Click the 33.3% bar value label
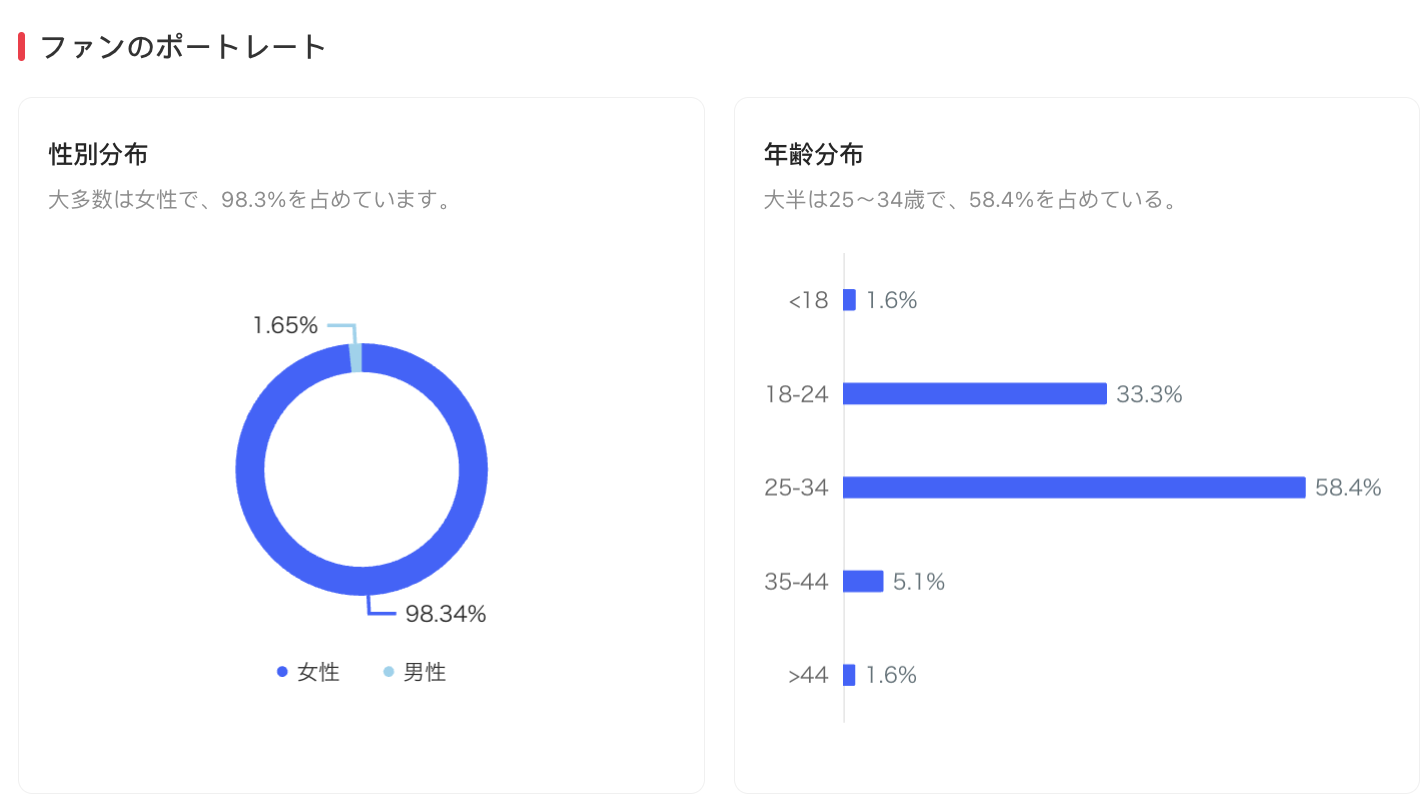The height and width of the screenshot is (796, 1422). click(1149, 395)
